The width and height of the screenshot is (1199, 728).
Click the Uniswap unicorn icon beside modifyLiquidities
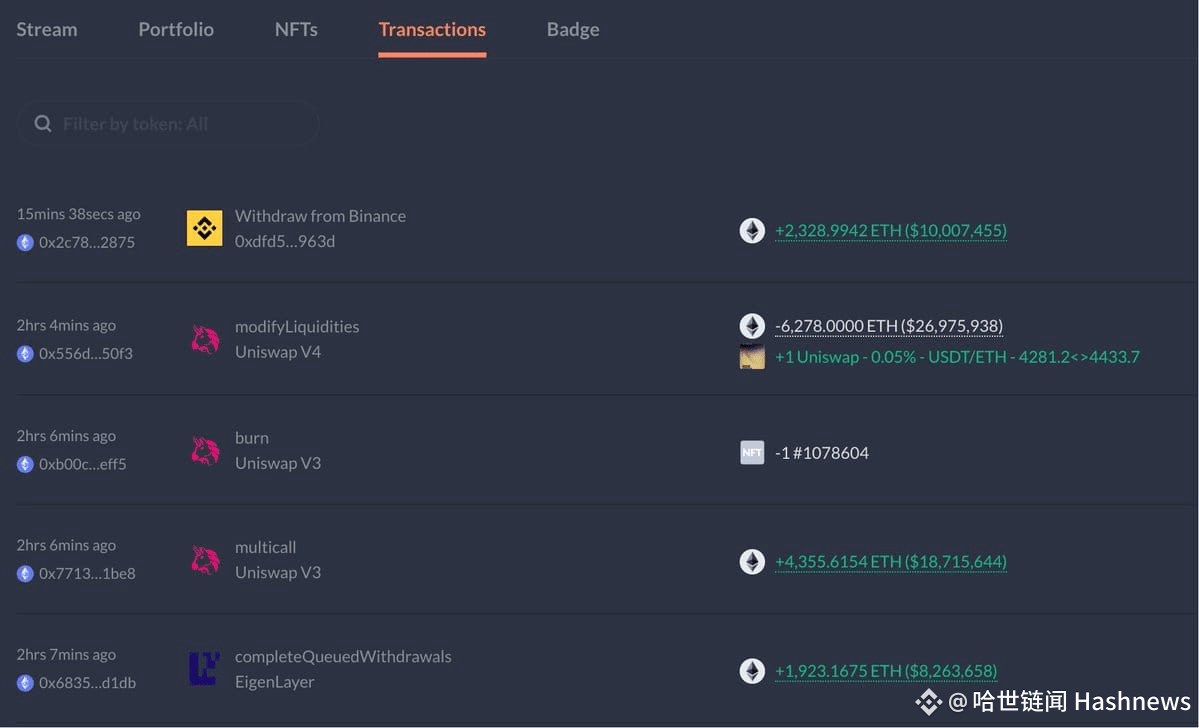pyautogui.click(x=205, y=340)
